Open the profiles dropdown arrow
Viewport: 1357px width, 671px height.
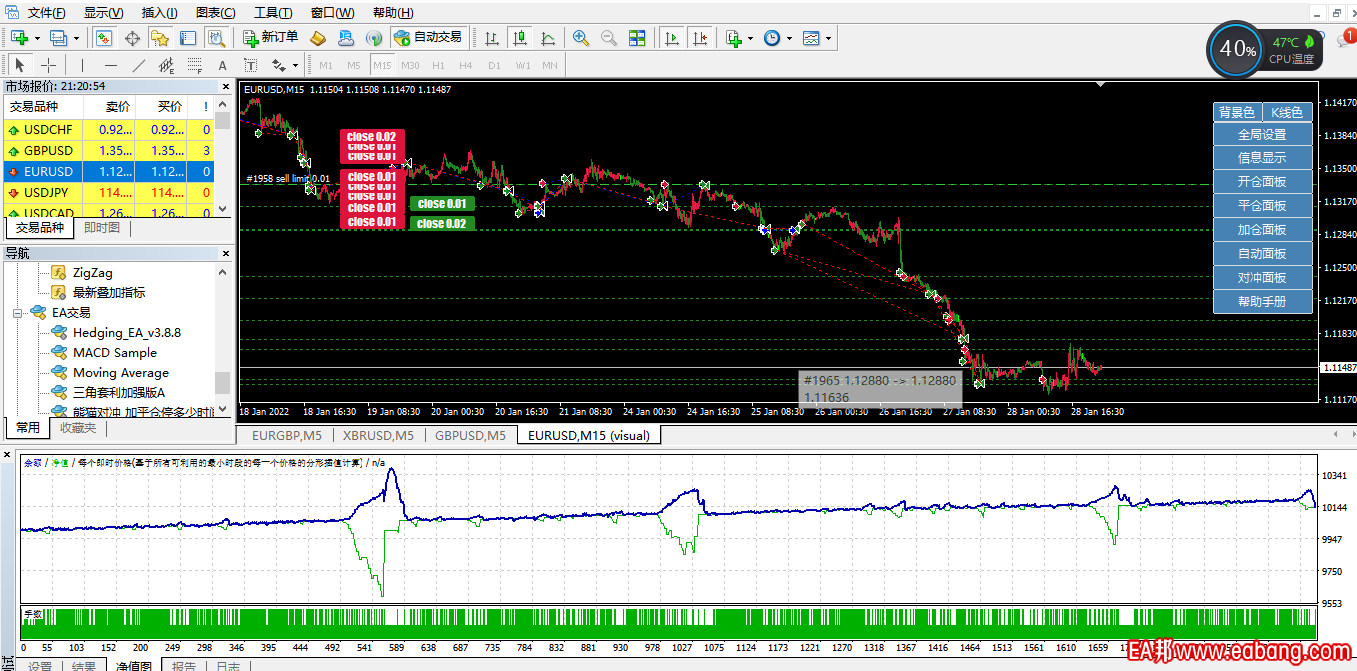click(76, 38)
